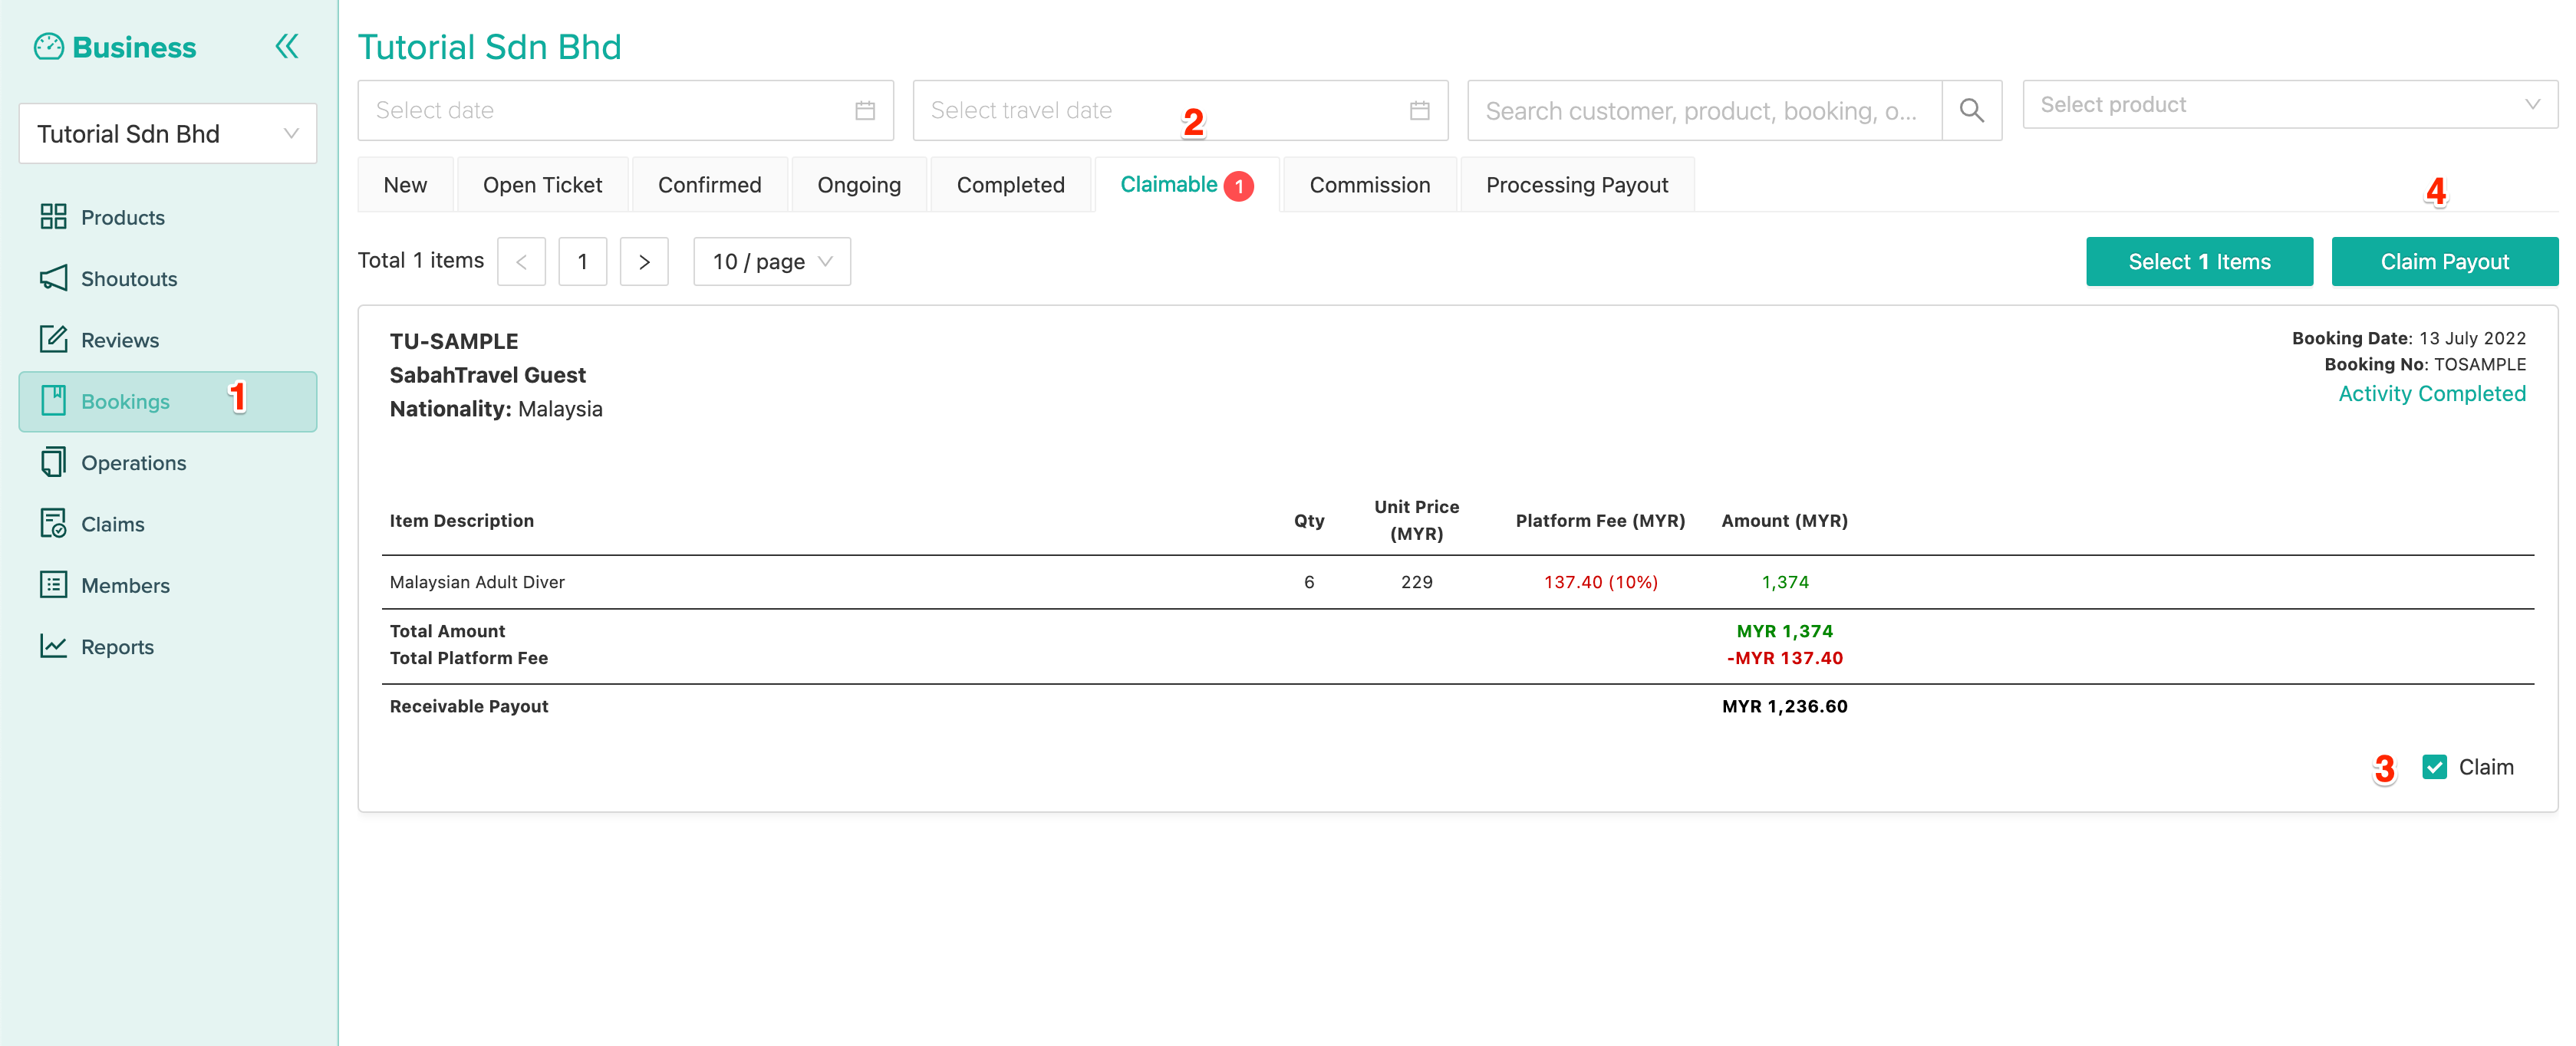Screen dimensions: 2576x1046
Task: Collapse the sidebar with double-chevron icon
Action: (x=287, y=46)
